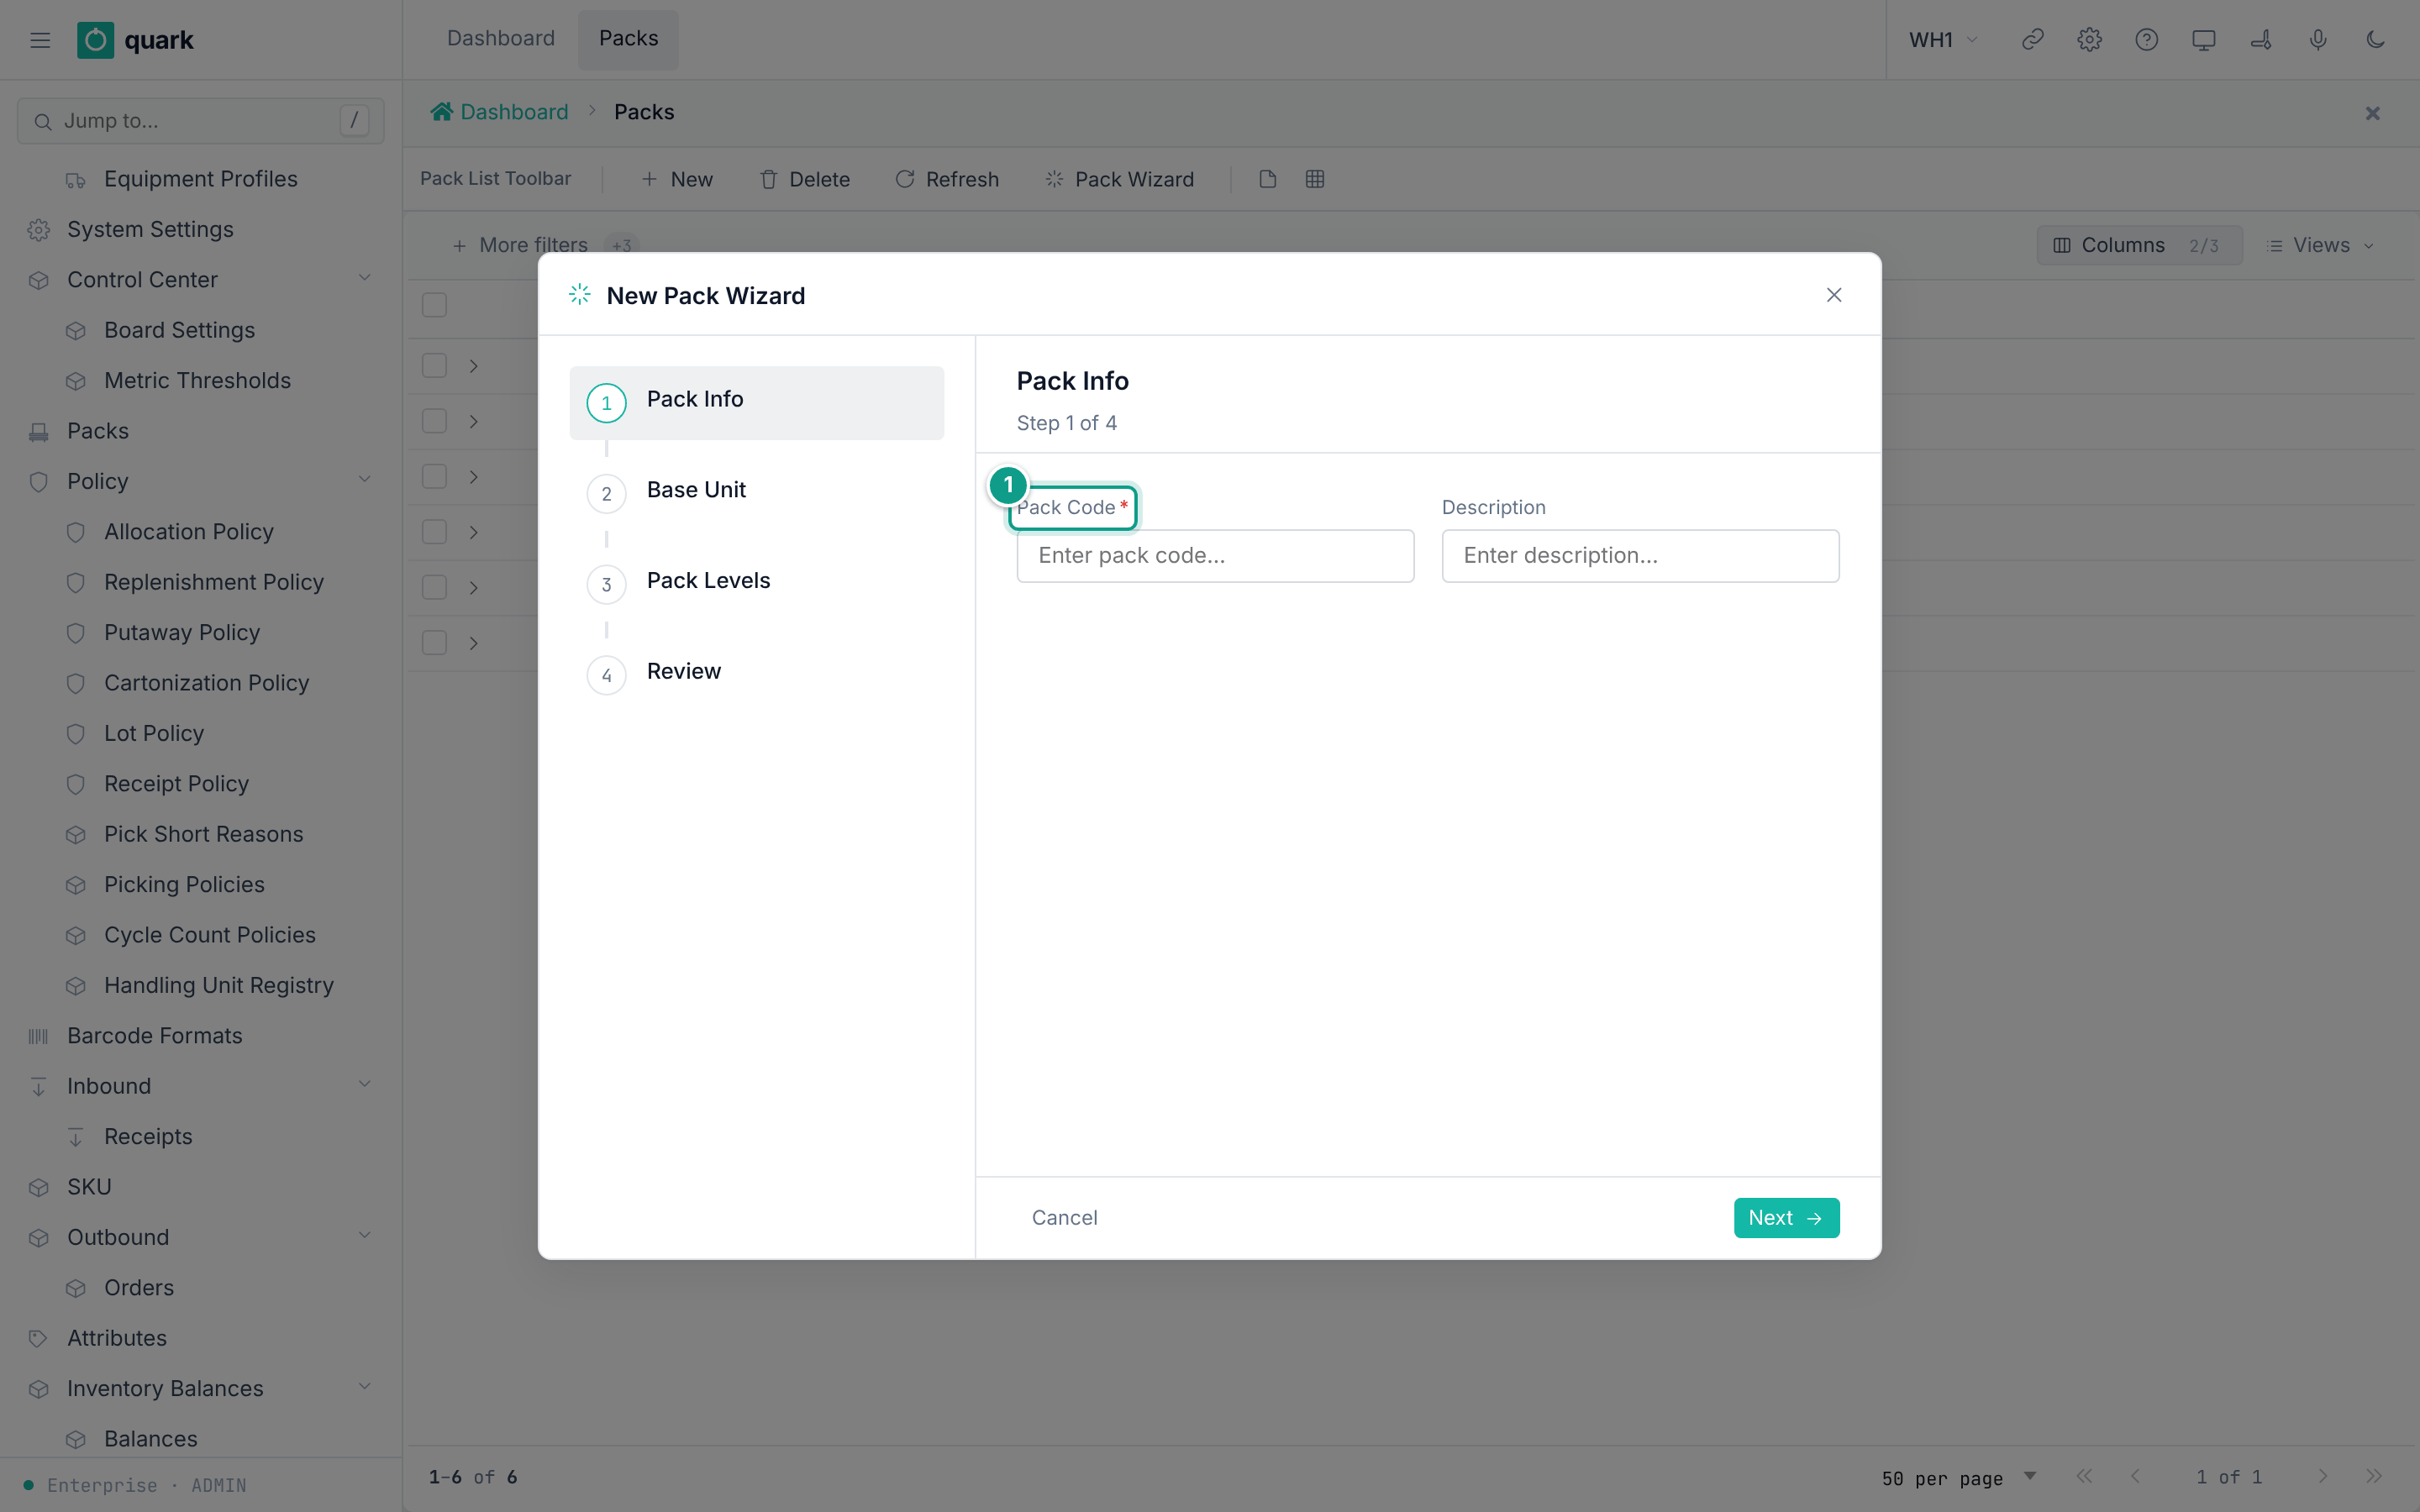The image size is (2420, 1512).
Task: Click the quark logo icon
Action: (x=95, y=40)
